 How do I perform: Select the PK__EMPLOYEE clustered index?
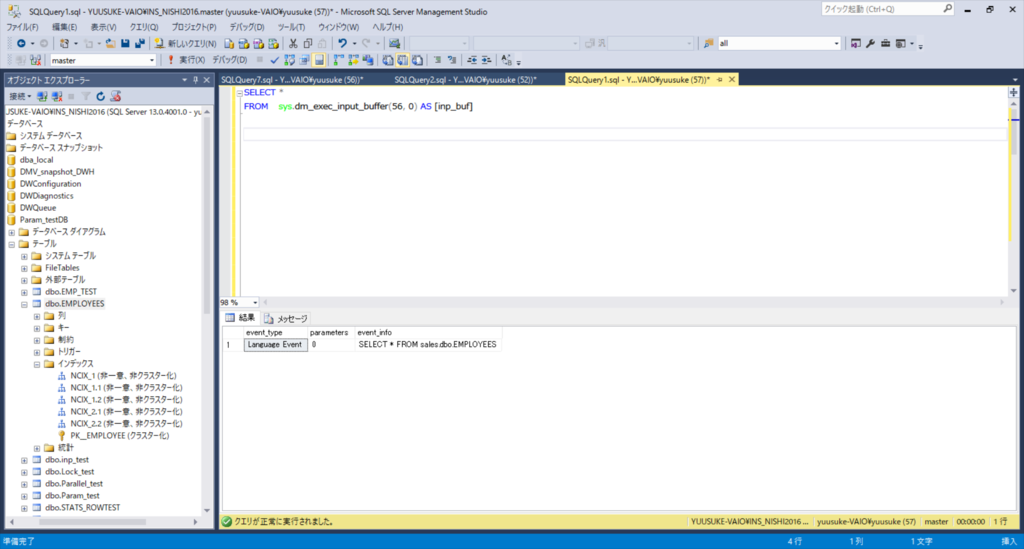point(120,436)
